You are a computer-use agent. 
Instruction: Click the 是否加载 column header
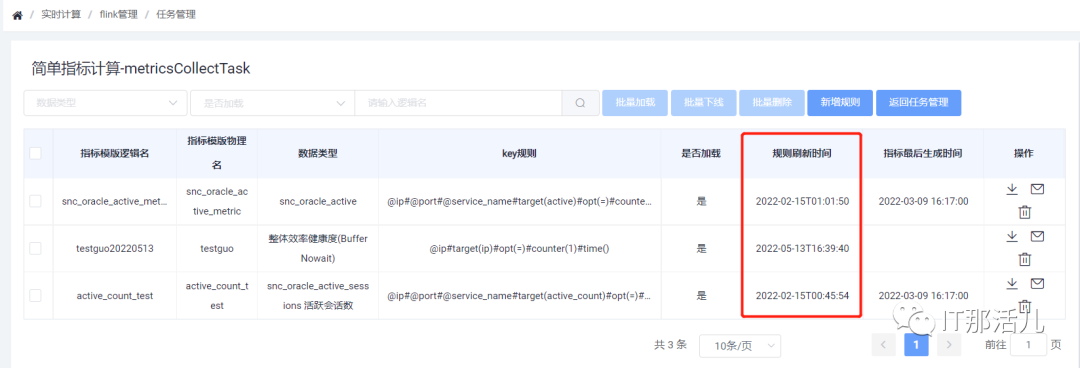pos(700,154)
